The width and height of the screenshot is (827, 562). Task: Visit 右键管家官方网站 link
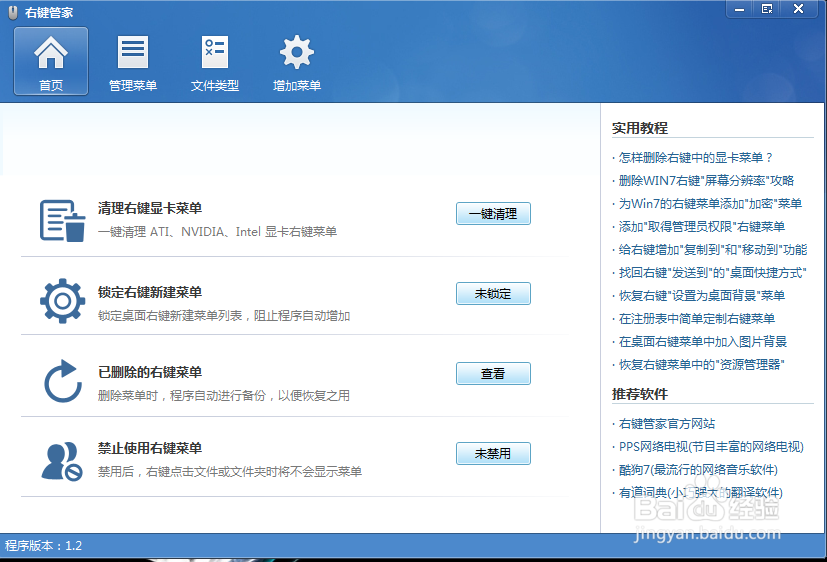(667, 424)
